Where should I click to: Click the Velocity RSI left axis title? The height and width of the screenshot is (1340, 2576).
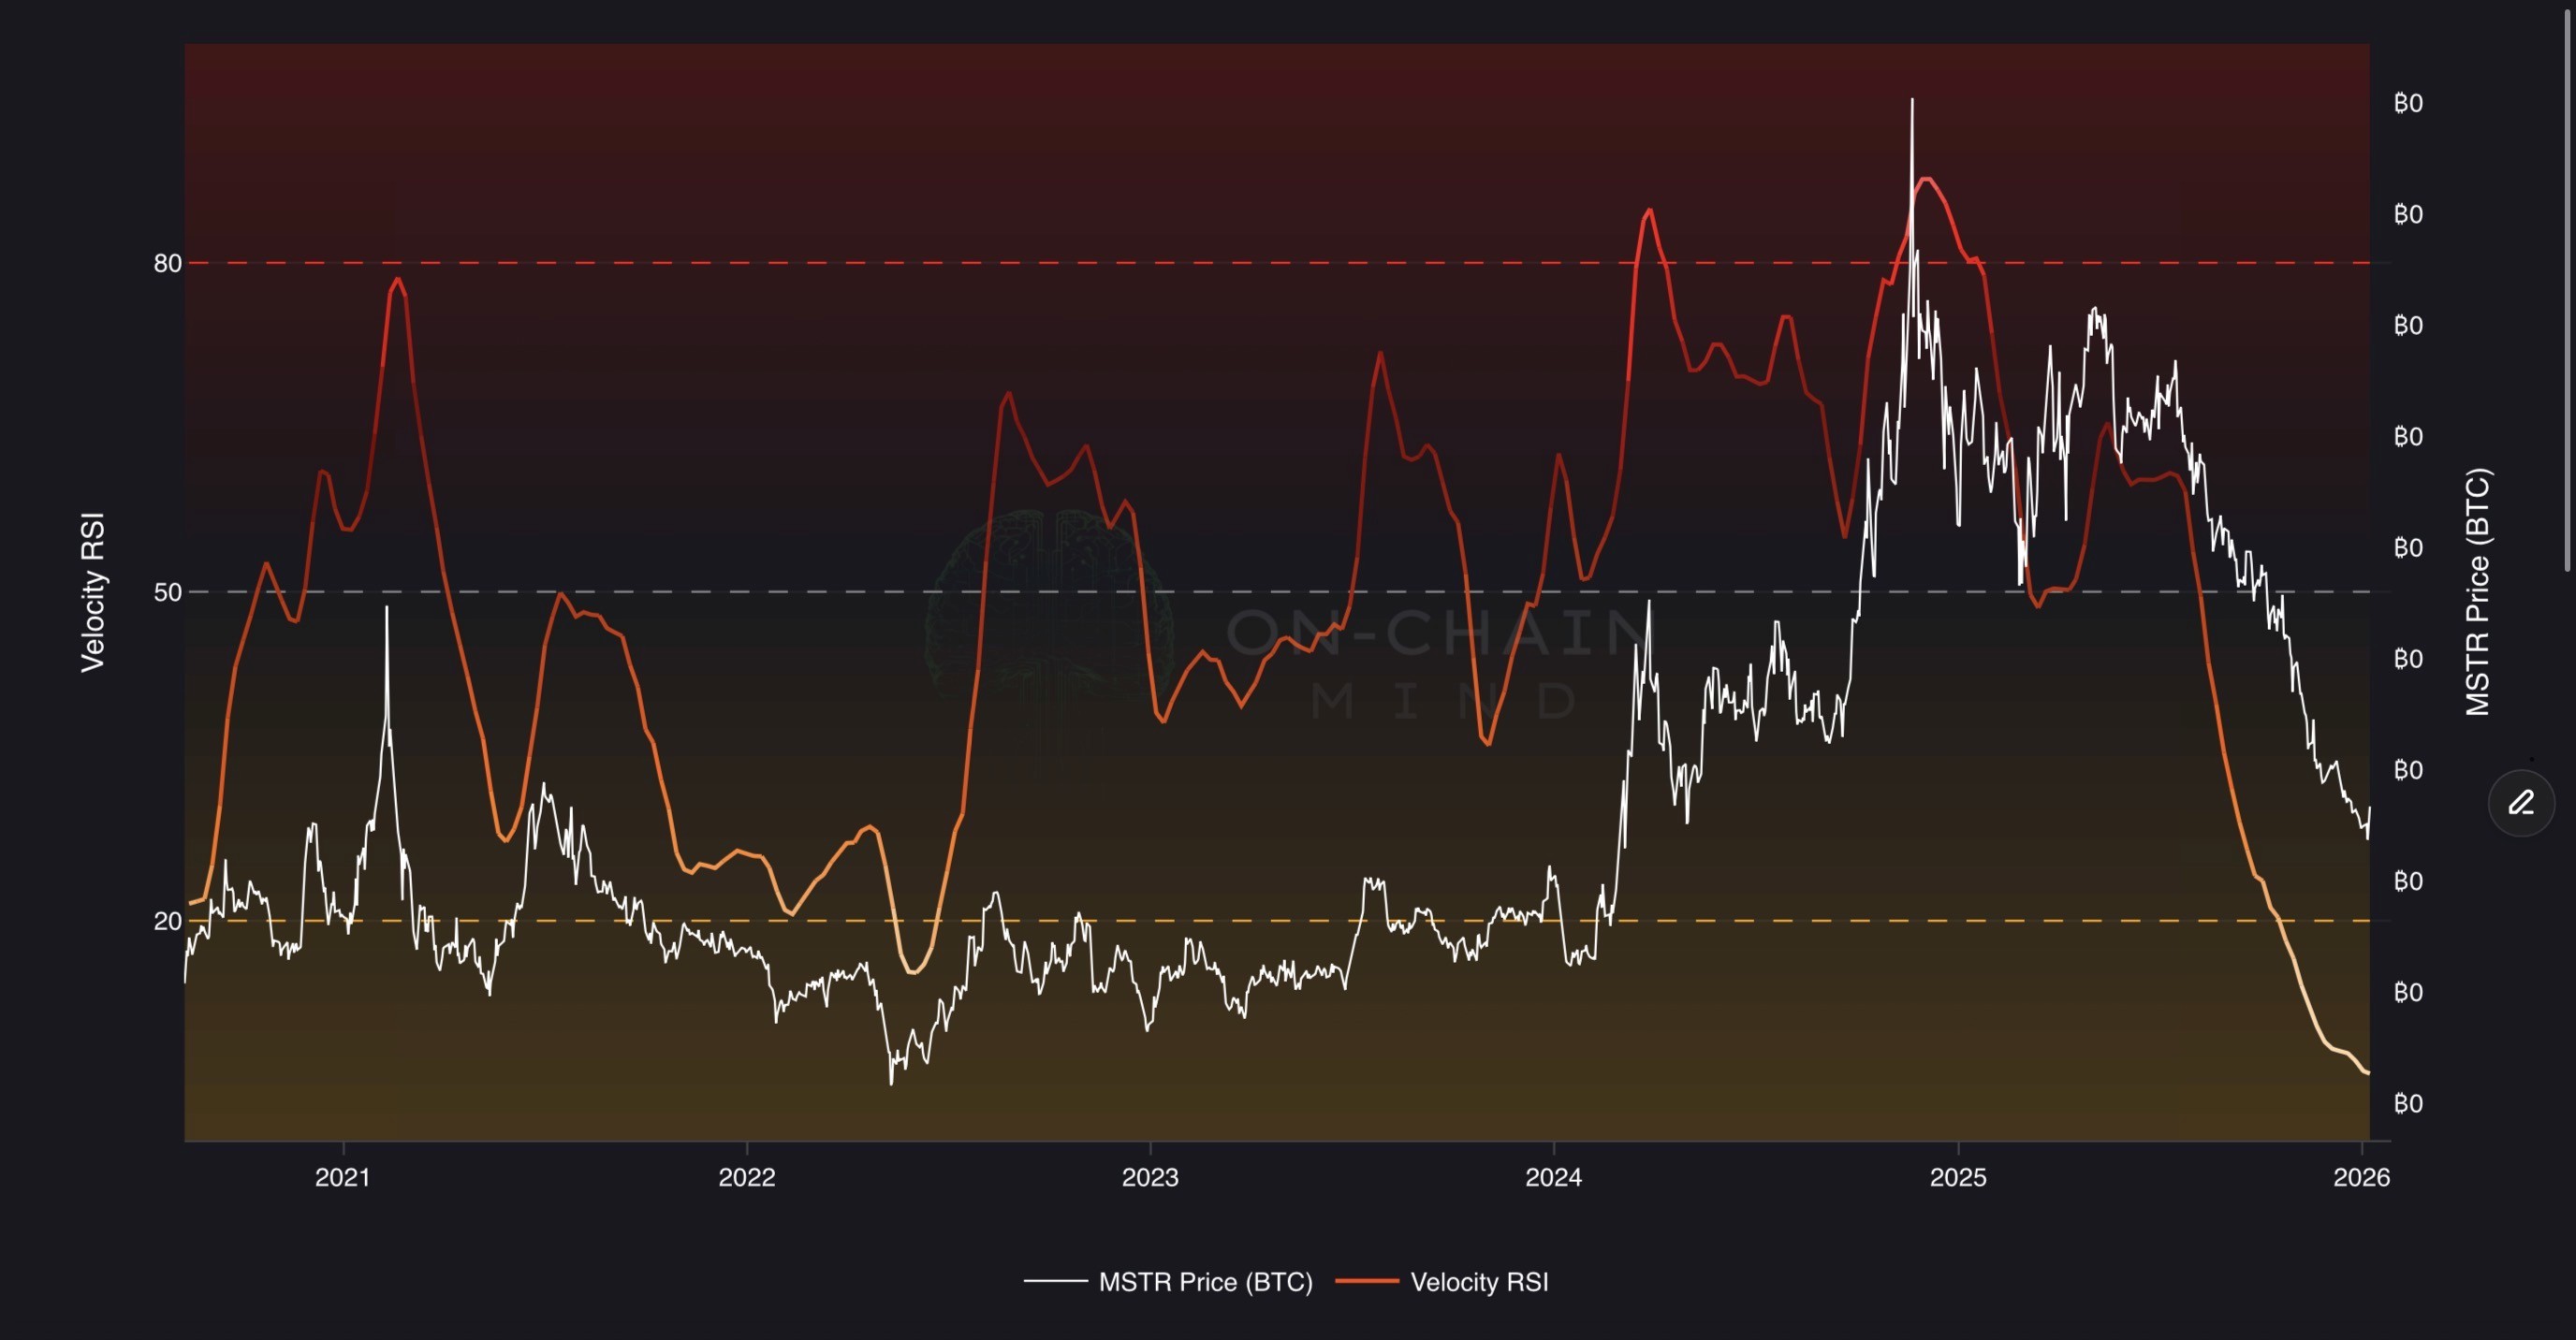pyautogui.click(x=93, y=592)
